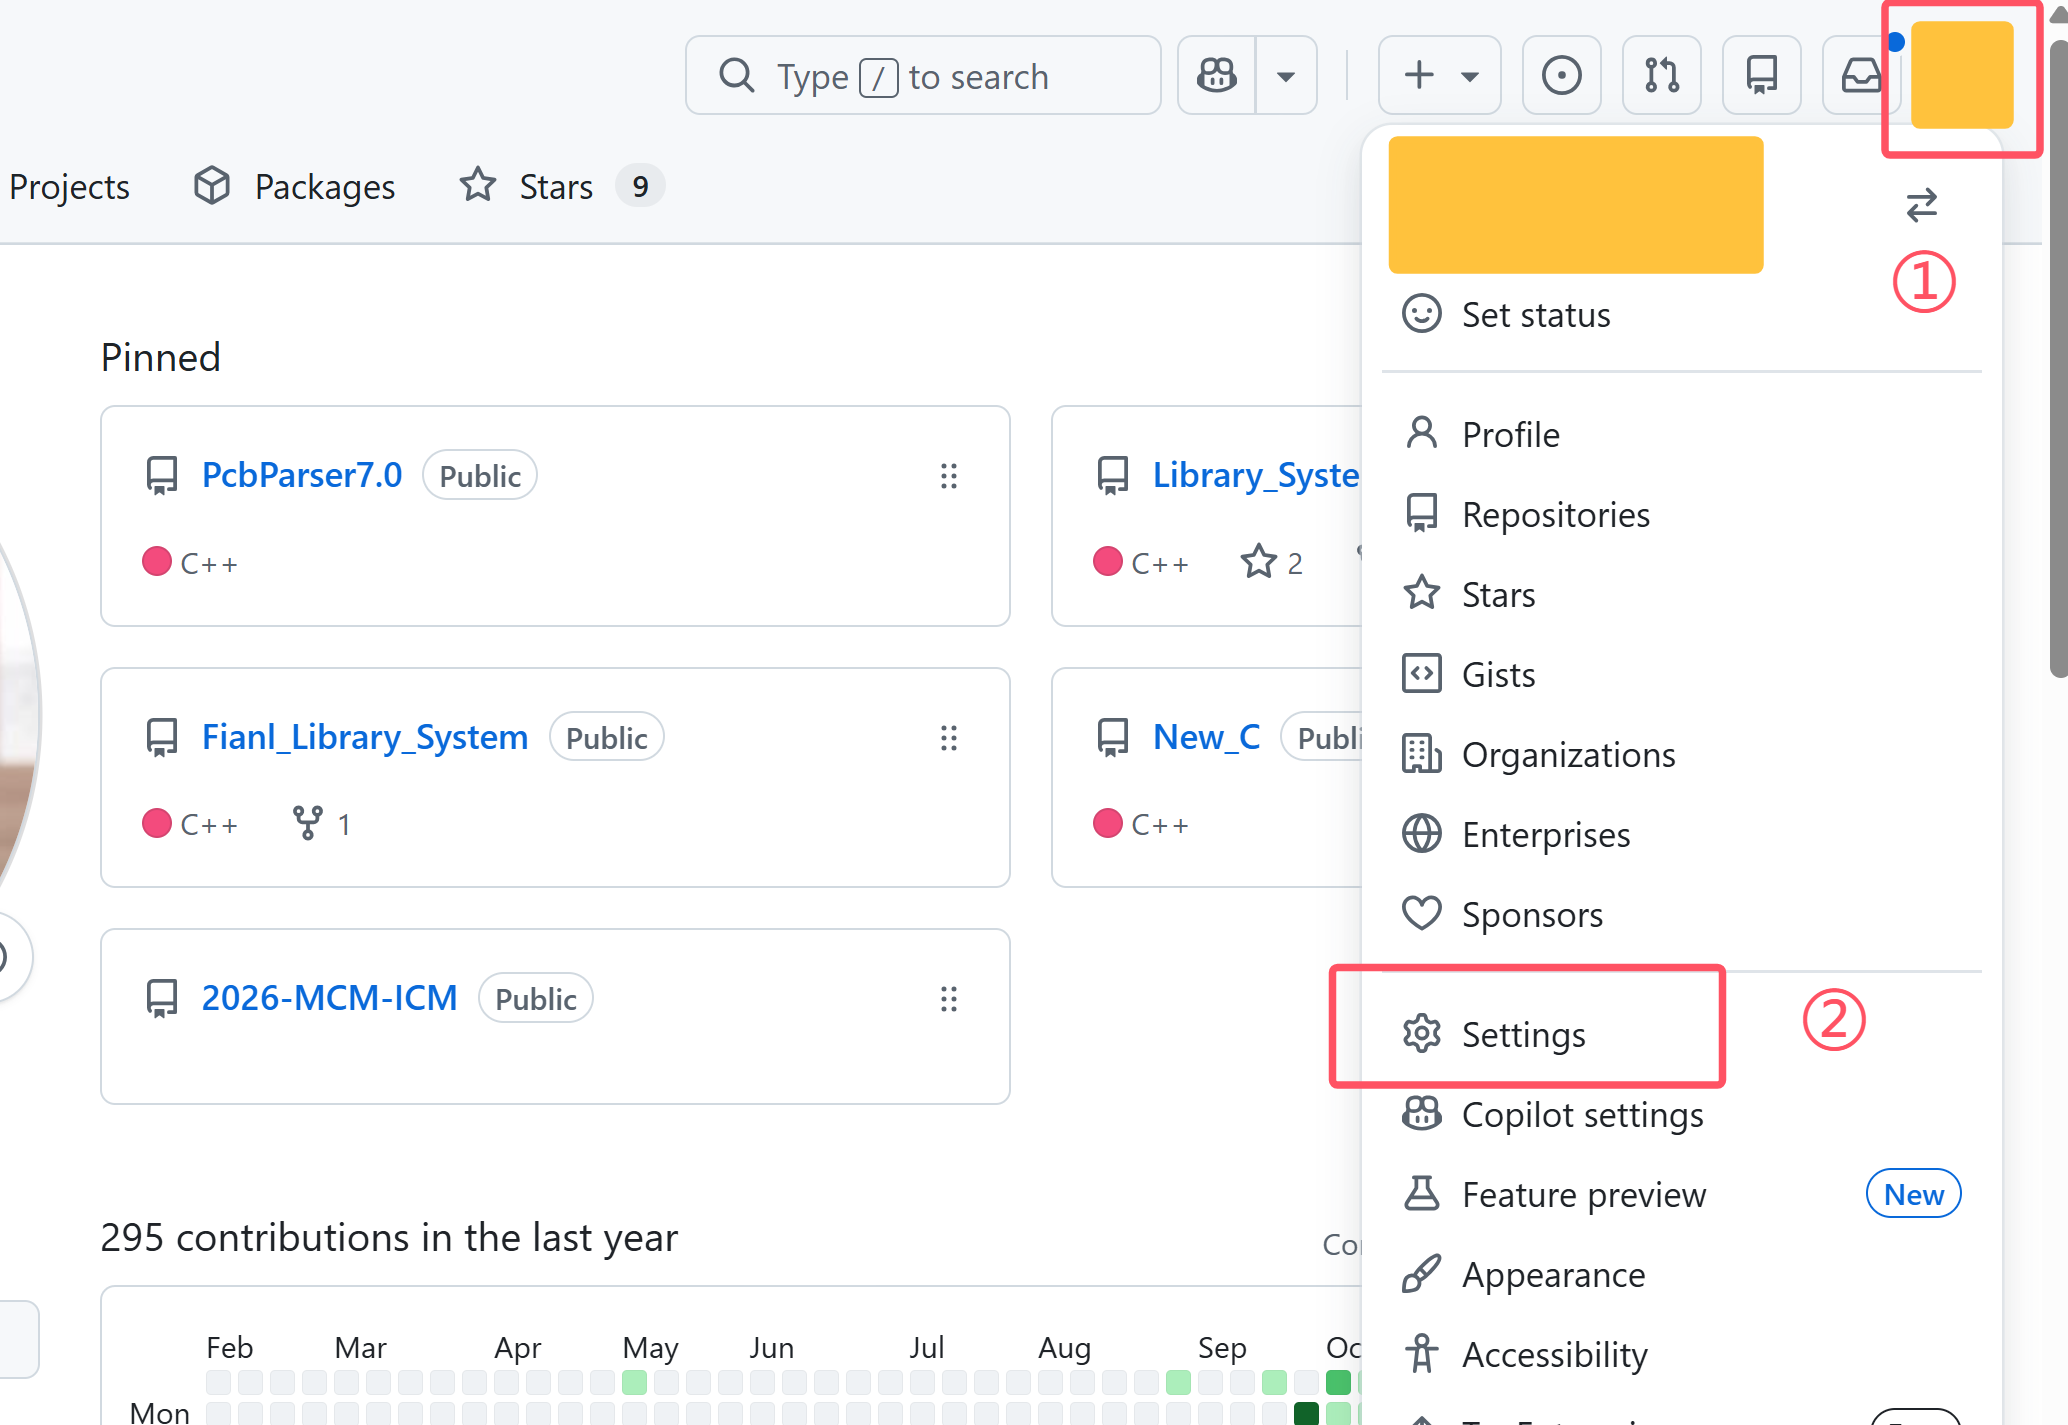The image size is (2068, 1425).
Task: Open the 2026-MCM-ICM repository link
Action: [x=329, y=998]
